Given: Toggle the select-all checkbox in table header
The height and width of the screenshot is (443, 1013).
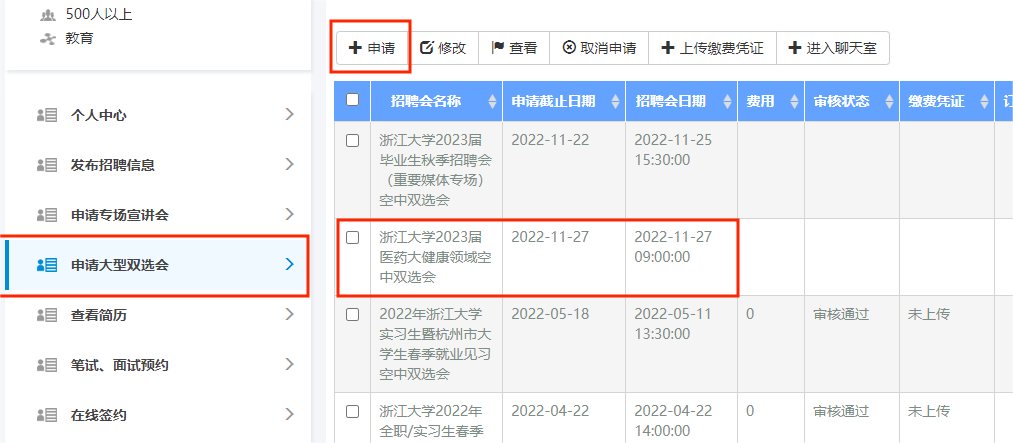Looking at the screenshot, I should point(352,100).
